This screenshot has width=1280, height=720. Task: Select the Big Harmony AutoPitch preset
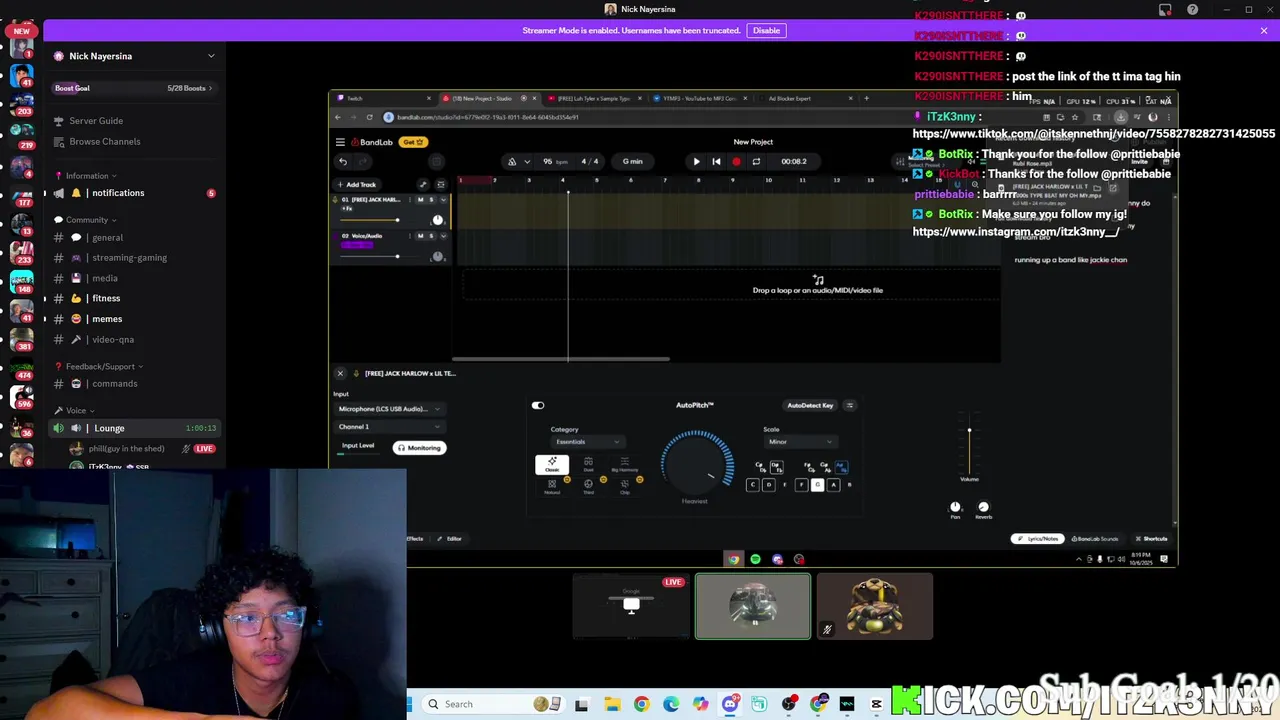point(624,464)
